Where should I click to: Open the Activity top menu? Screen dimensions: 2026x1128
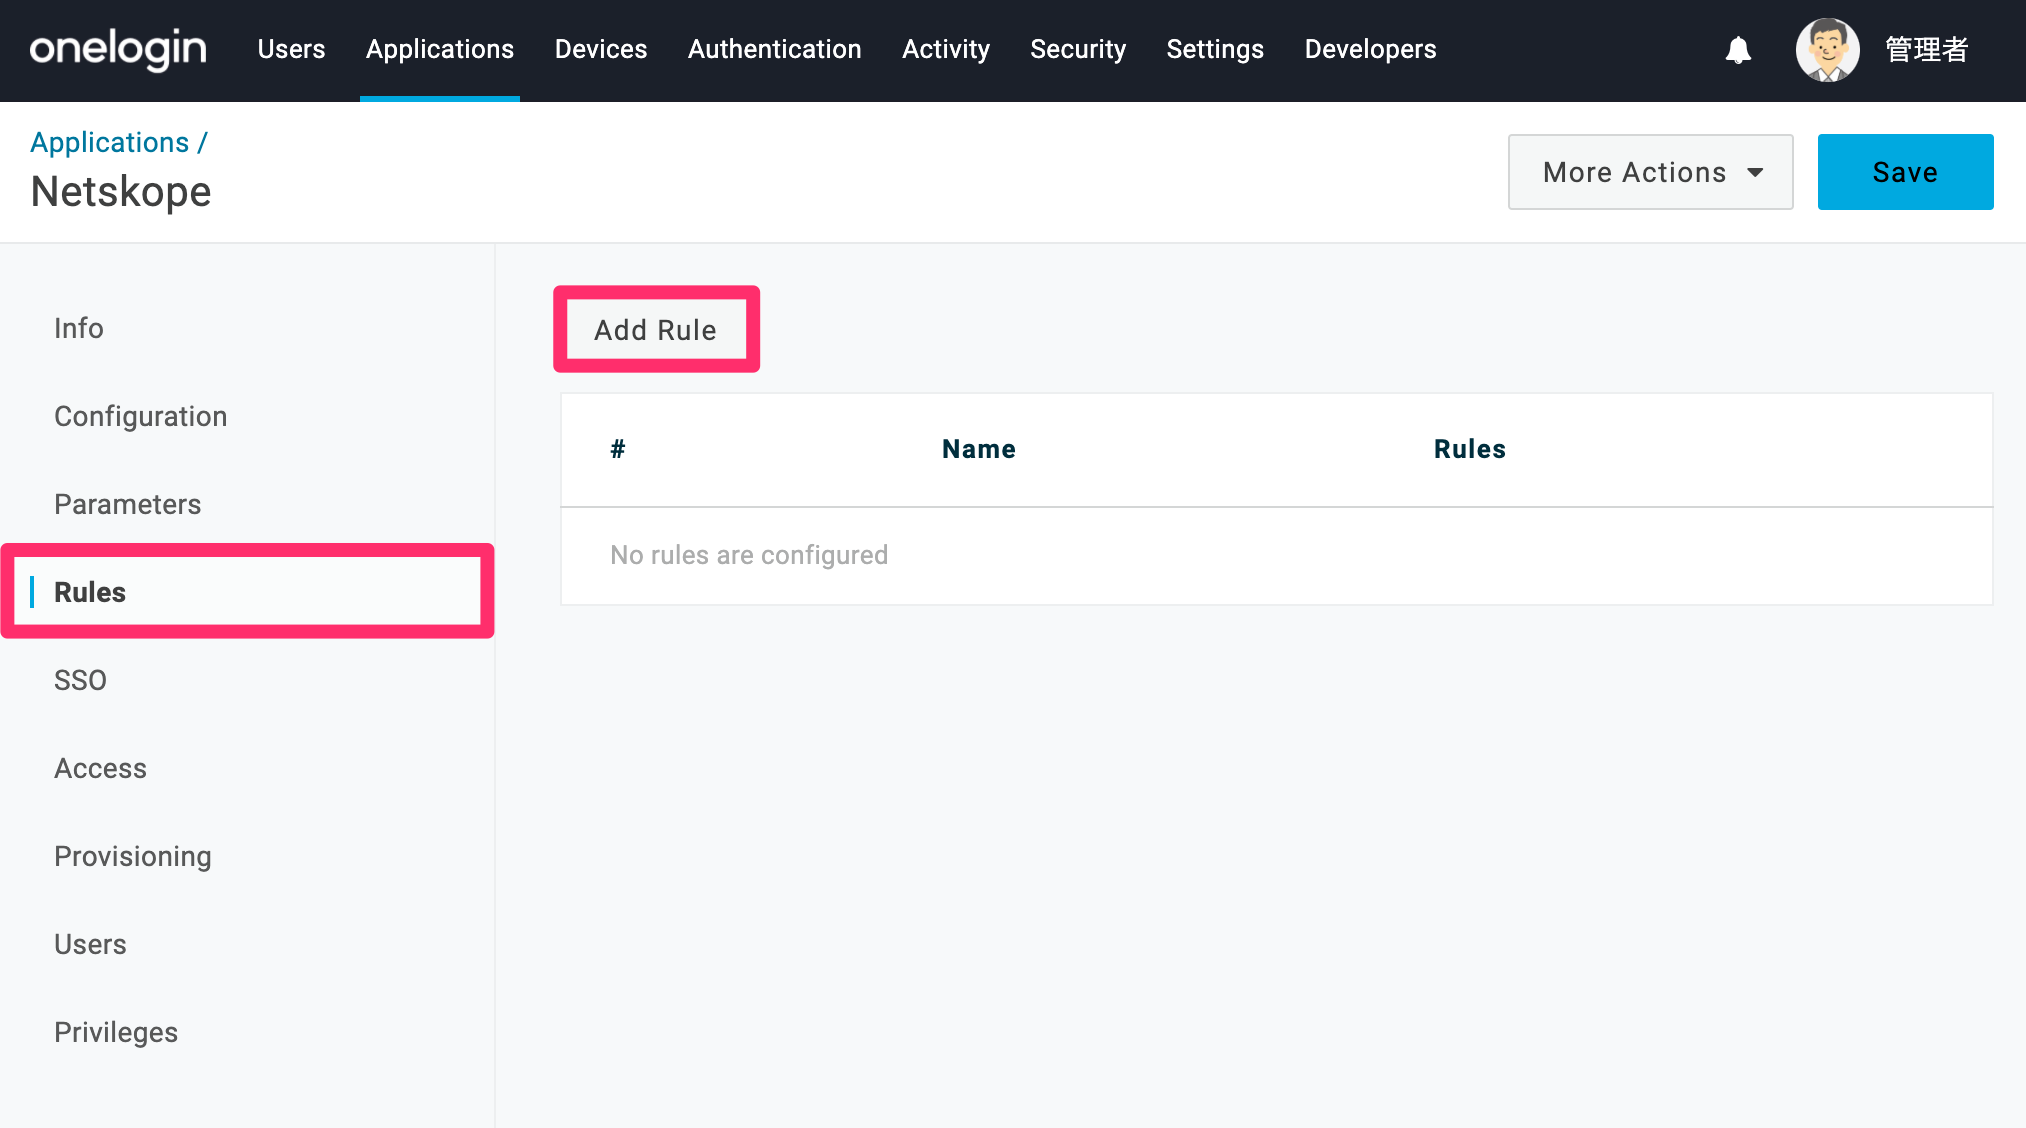click(945, 49)
